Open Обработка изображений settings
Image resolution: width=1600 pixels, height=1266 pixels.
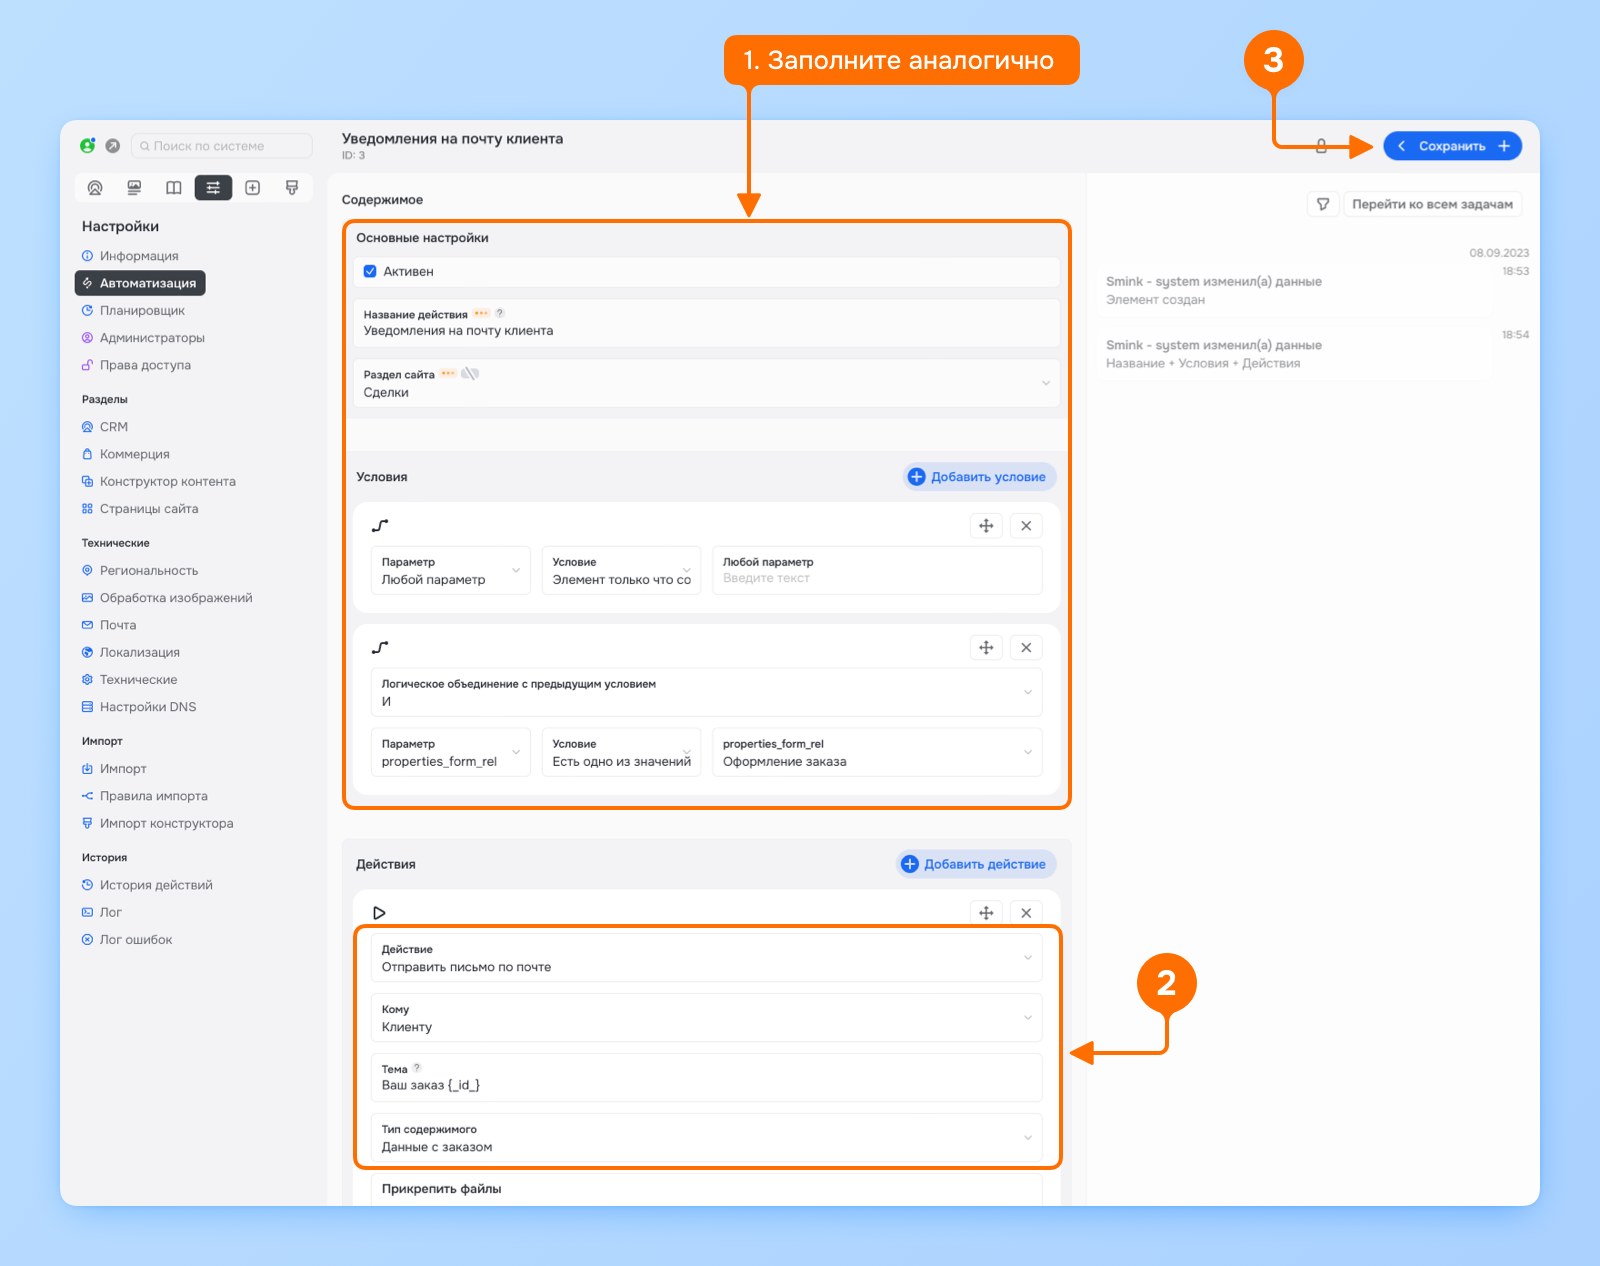167,598
